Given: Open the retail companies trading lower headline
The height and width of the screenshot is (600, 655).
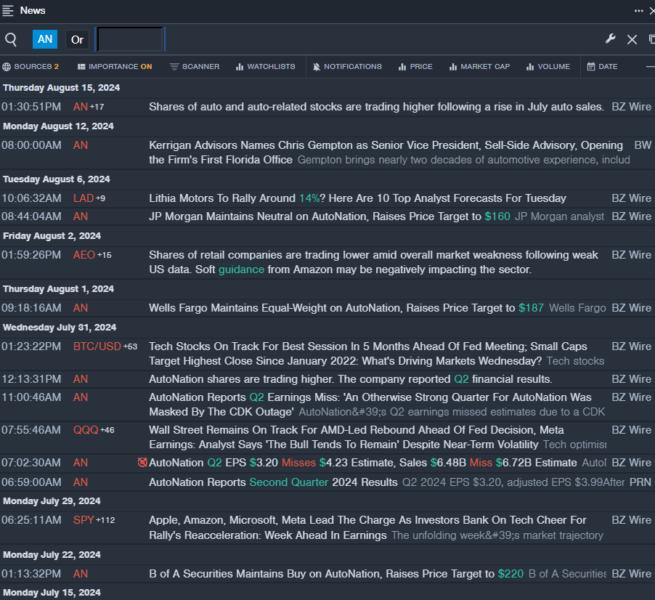Looking at the screenshot, I should [373, 262].
